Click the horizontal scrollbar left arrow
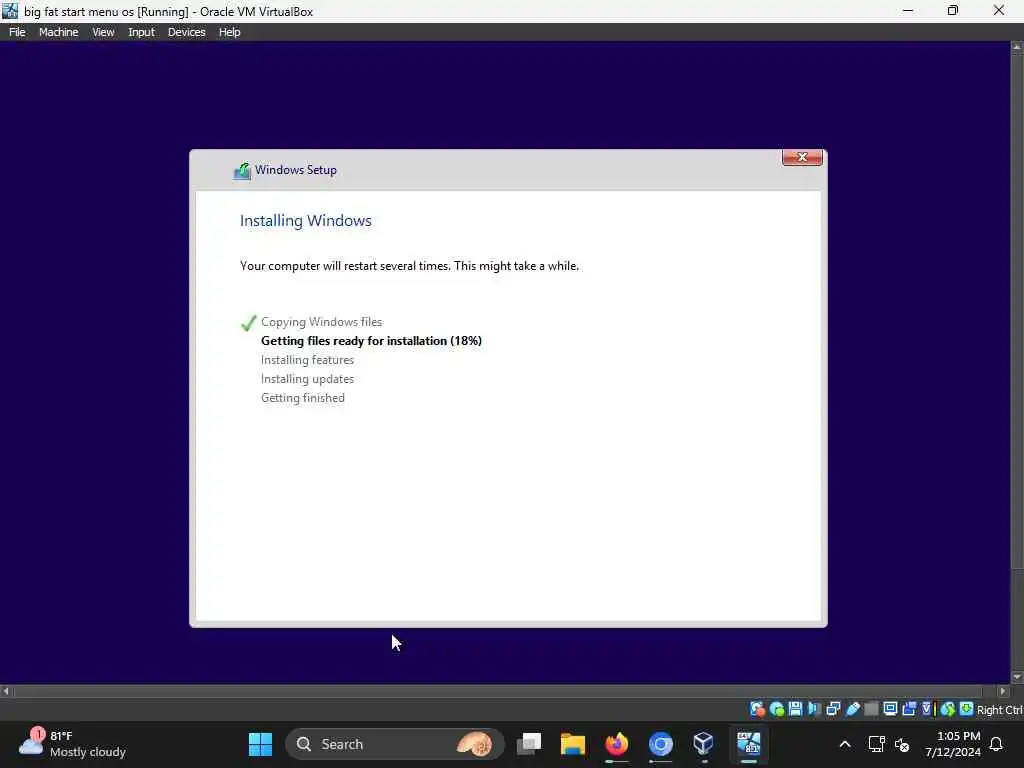Screen dimensions: 1024x768 pos(6,691)
